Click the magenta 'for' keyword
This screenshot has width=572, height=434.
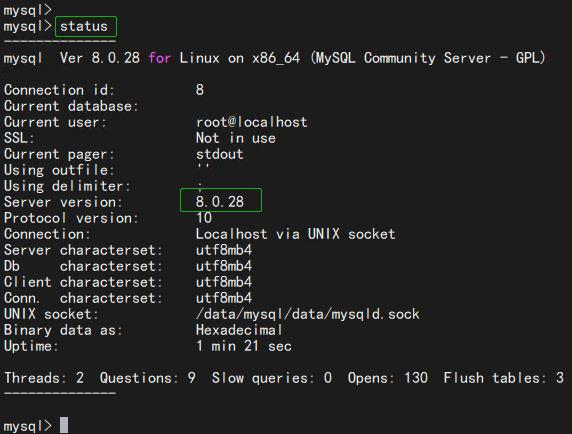pyautogui.click(x=159, y=58)
